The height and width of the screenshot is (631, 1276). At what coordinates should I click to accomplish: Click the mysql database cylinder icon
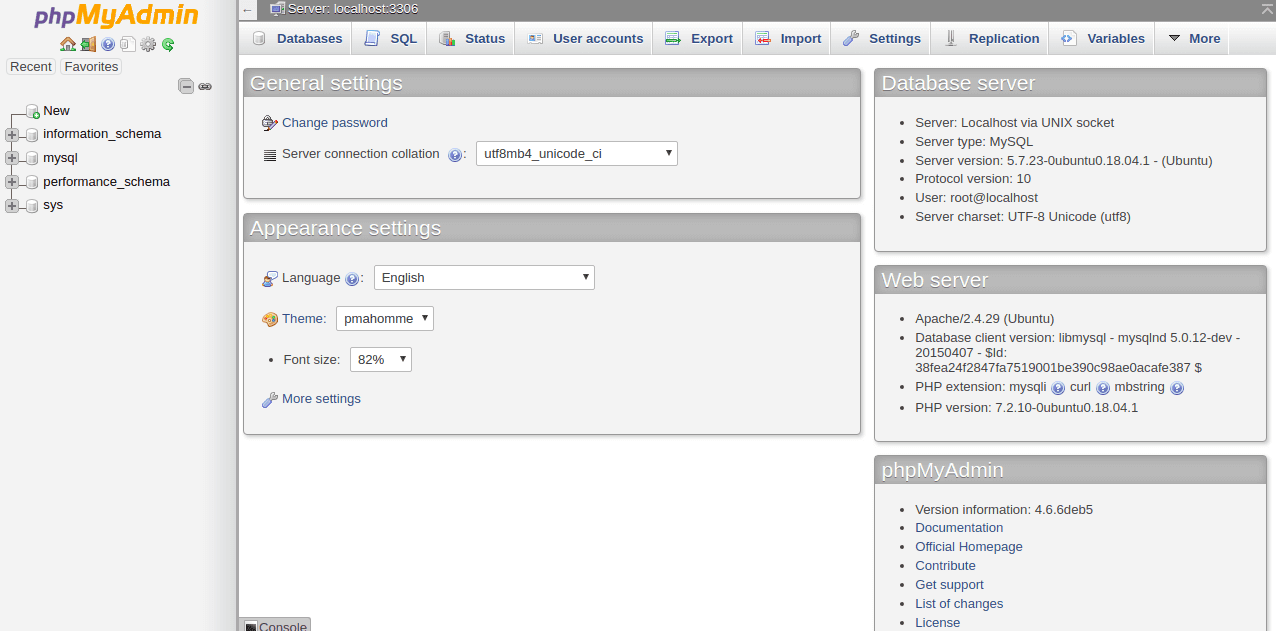click(32, 158)
